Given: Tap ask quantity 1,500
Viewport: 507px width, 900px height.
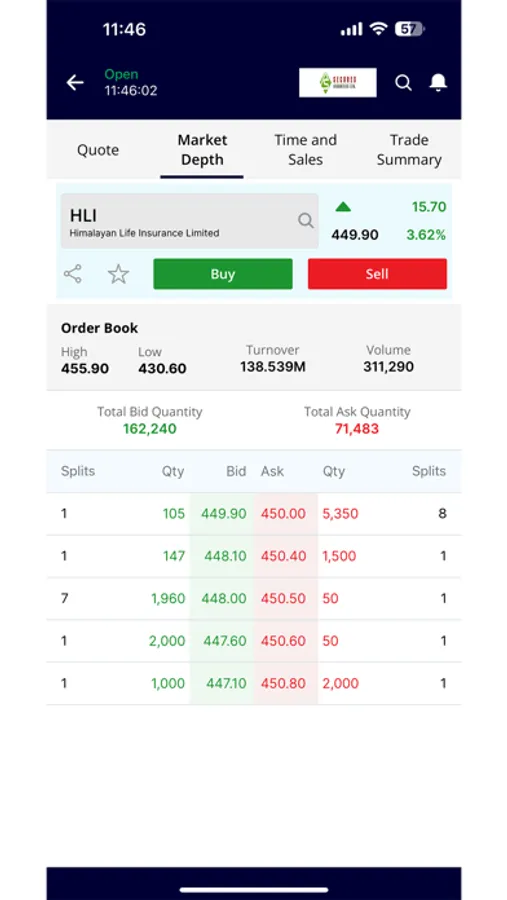Looking at the screenshot, I should coord(339,556).
